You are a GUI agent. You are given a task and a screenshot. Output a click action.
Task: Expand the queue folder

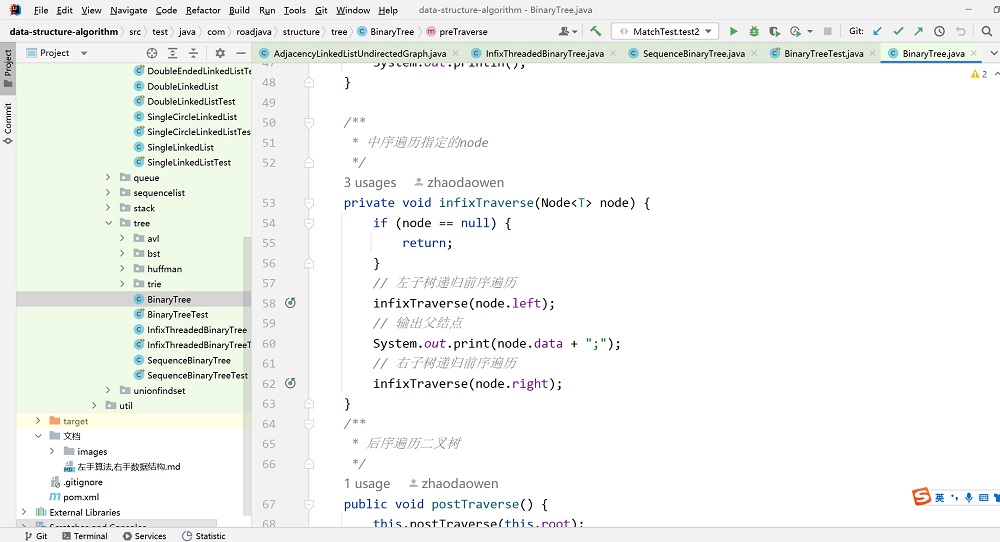[x=108, y=177]
